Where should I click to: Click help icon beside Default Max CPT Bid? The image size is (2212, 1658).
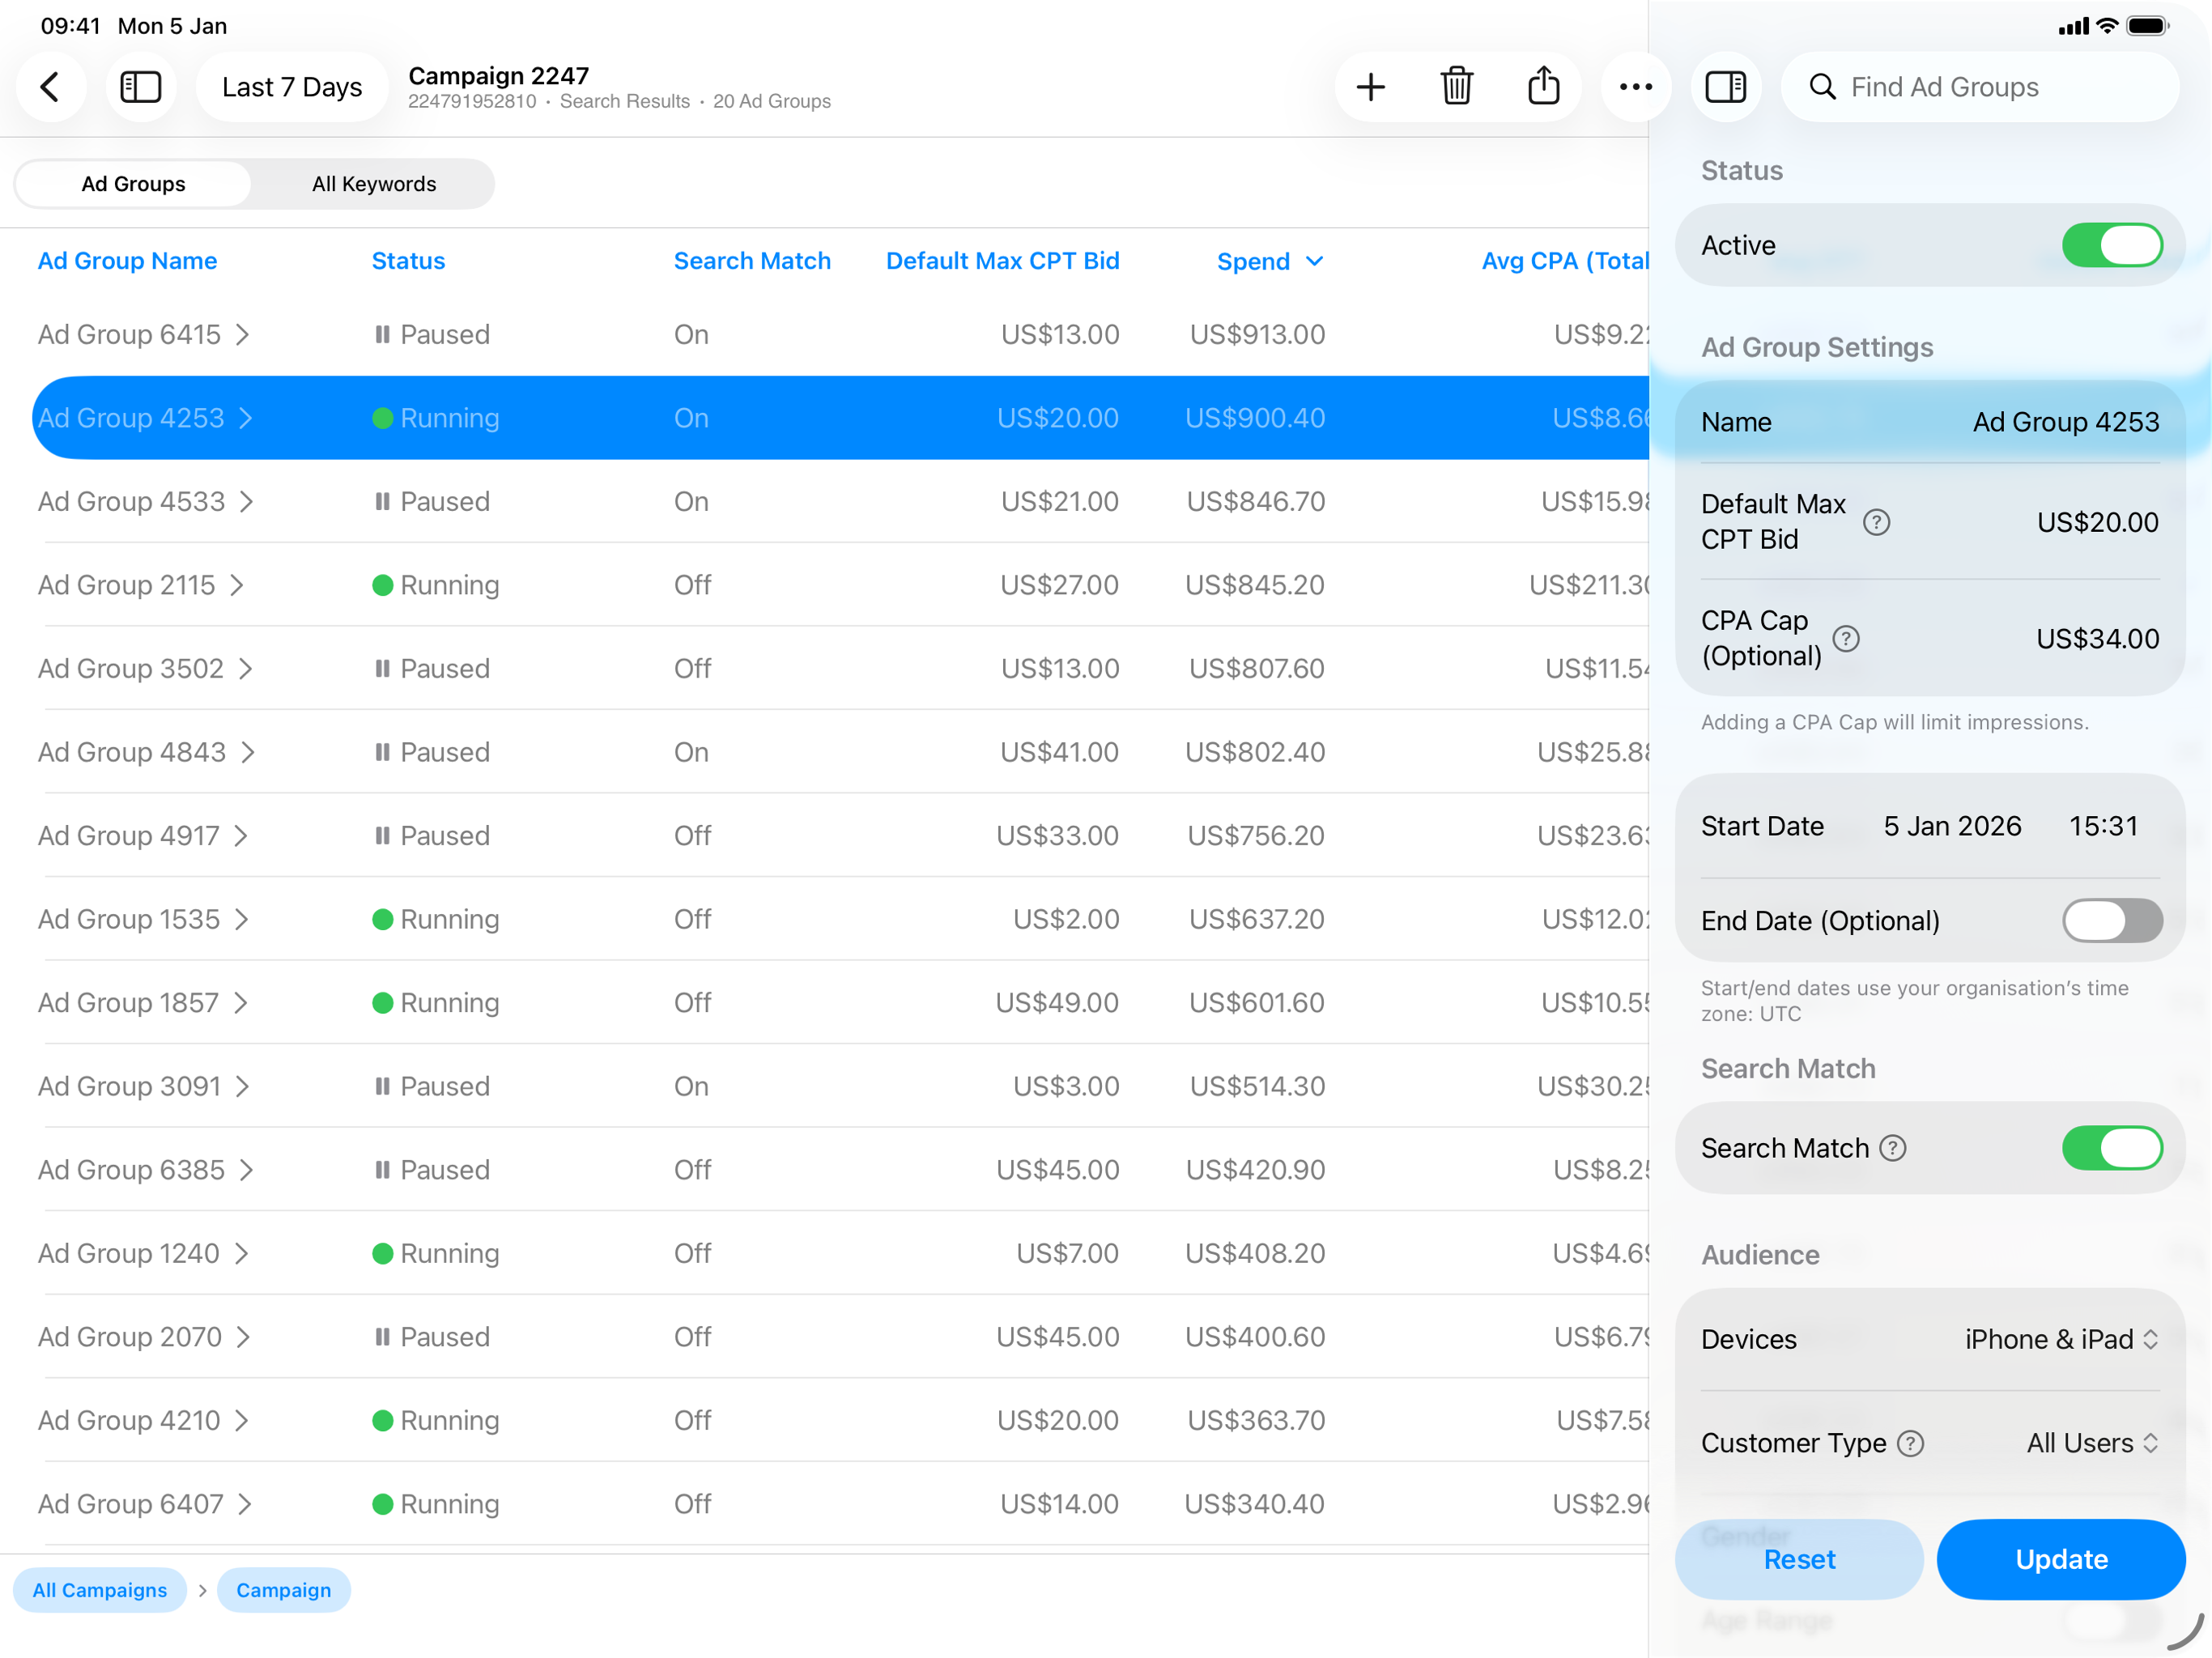pyautogui.click(x=1877, y=522)
